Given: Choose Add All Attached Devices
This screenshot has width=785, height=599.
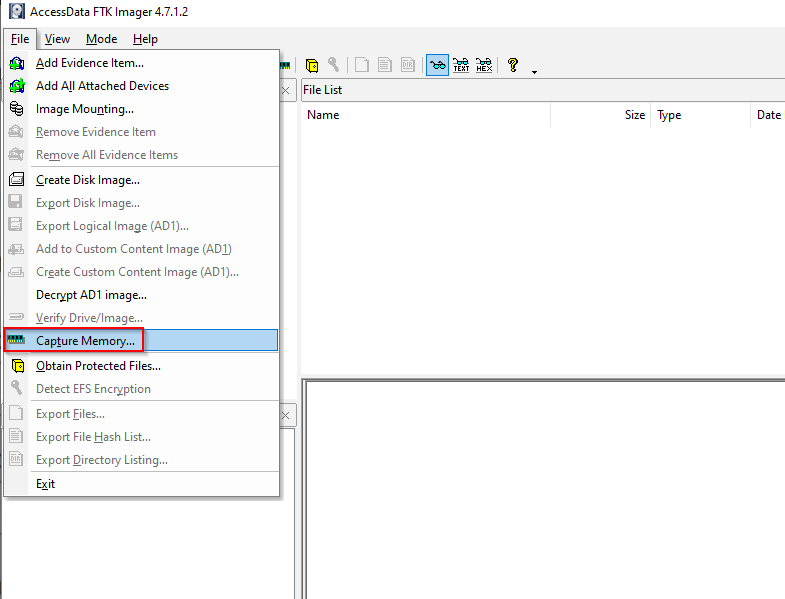Looking at the screenshot, I should (x=141, y=86).
